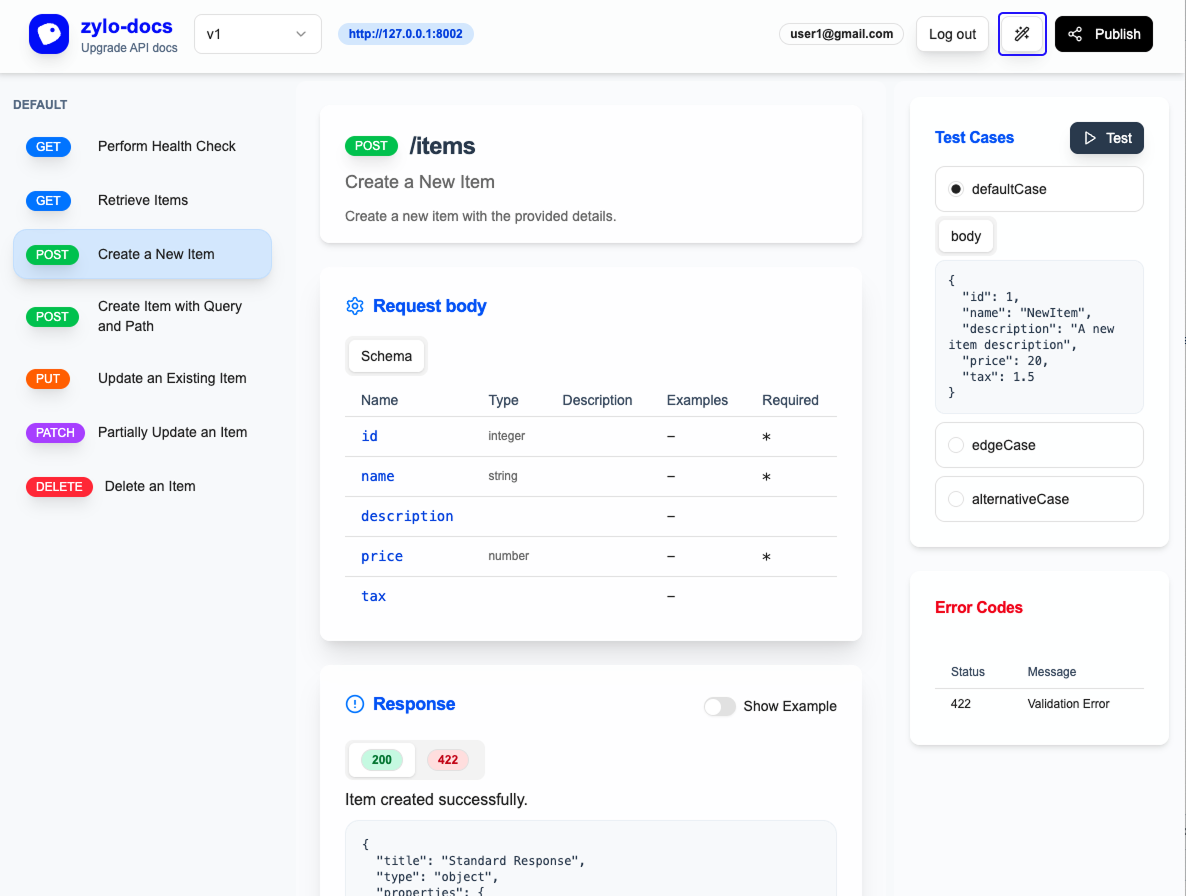Select the body tab in Test Cases
Screen dimensions: 1186x896
coord(966,236)
